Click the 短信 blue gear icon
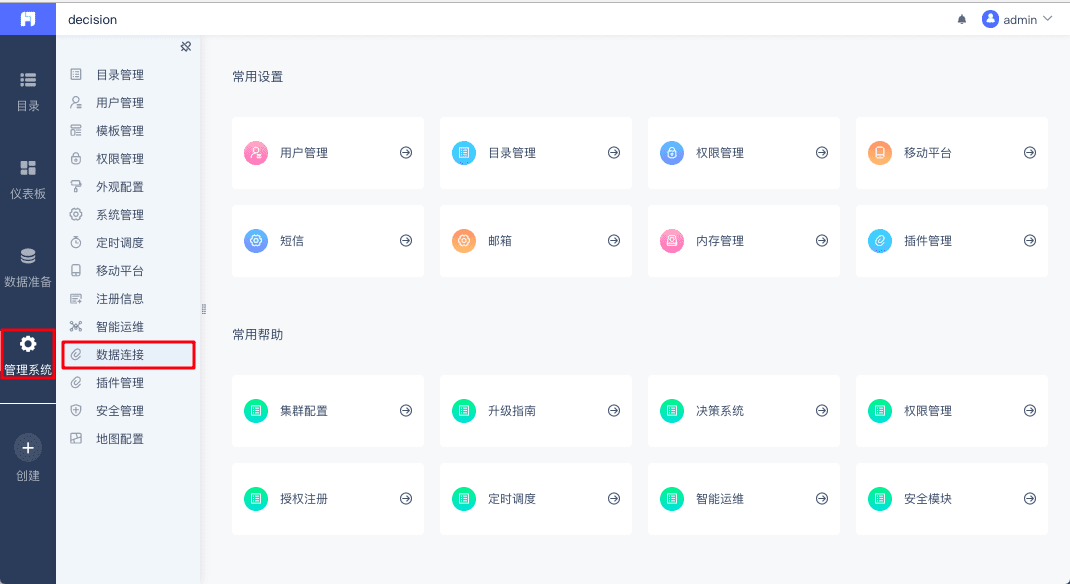Viewport: 1070px width, 584px height. 256,241
